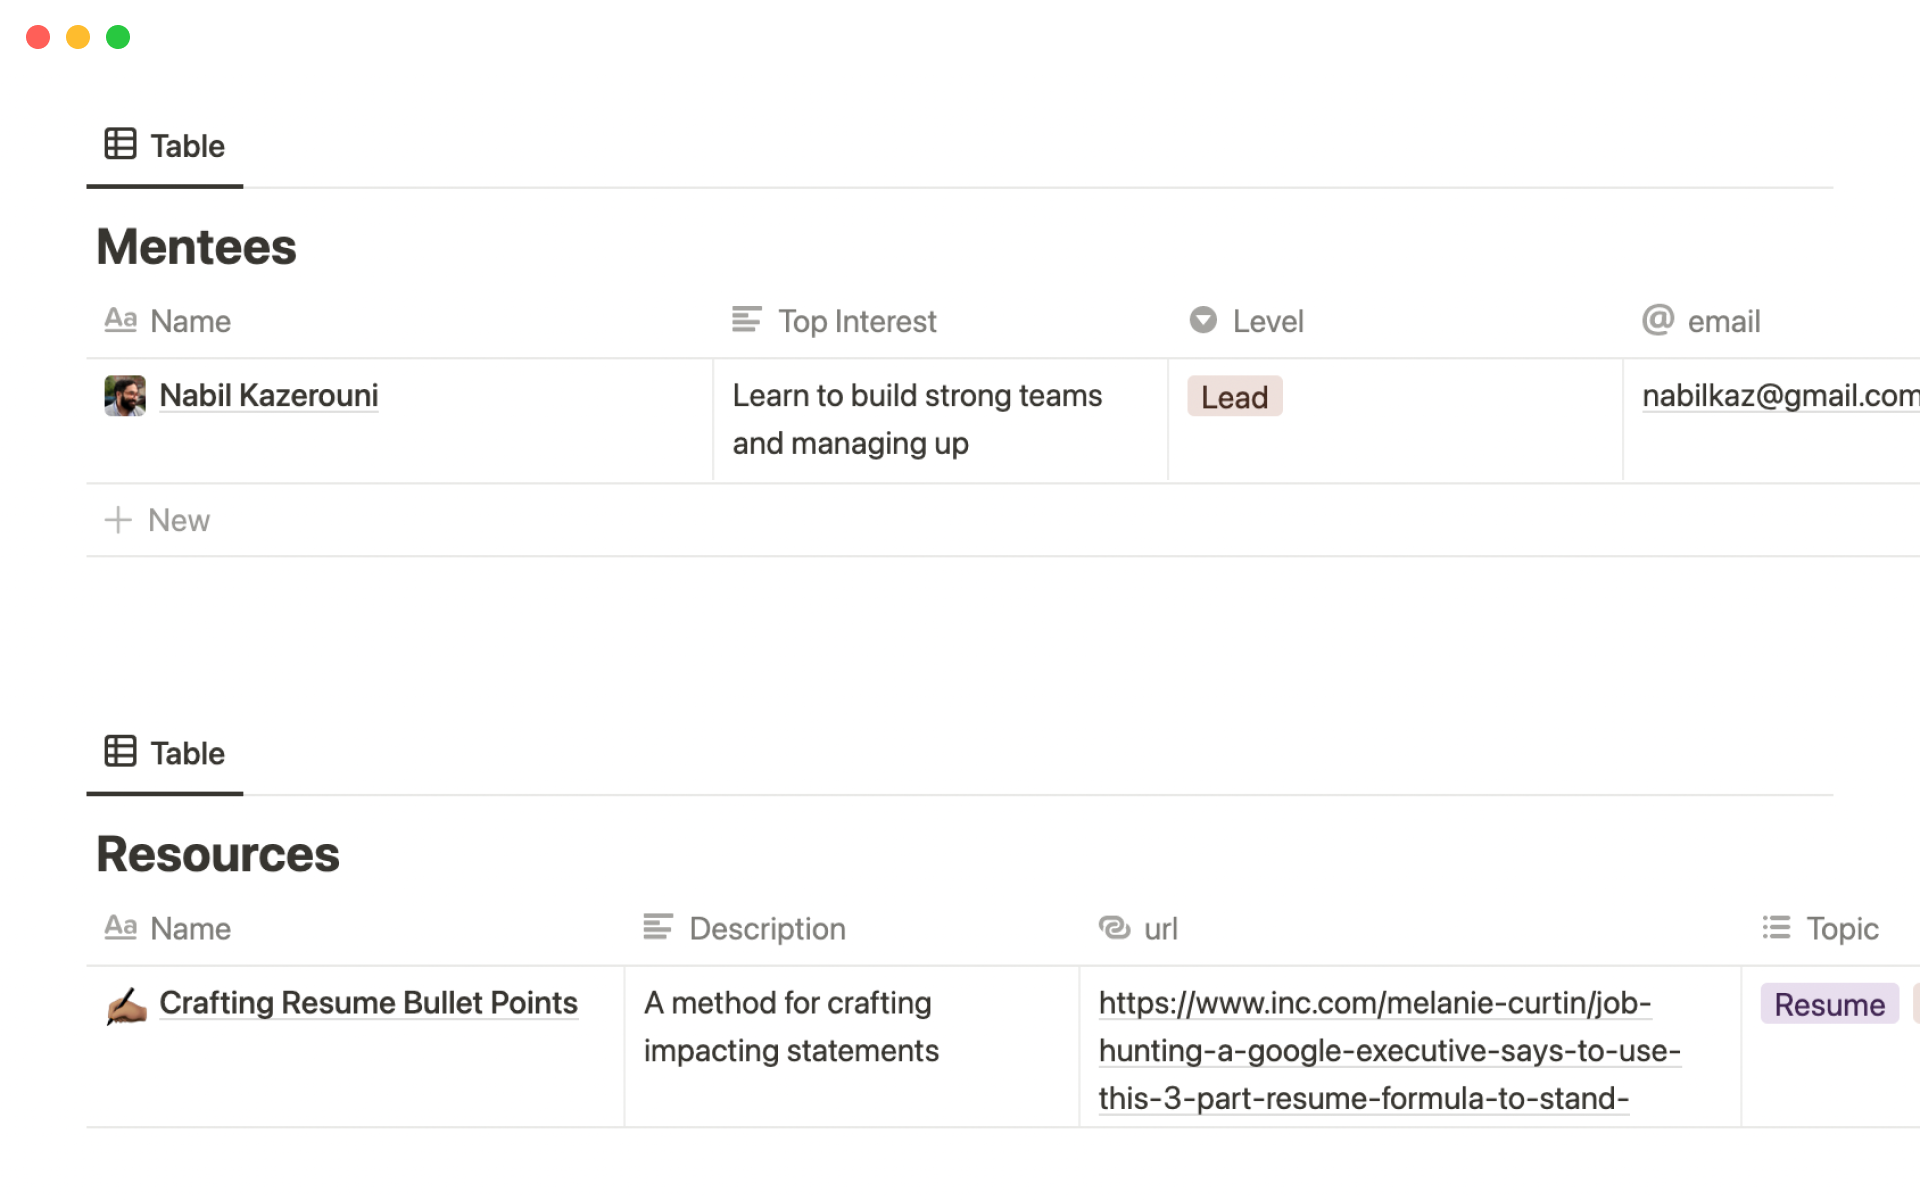Open the Nabil Kazerouni mentee page
The image size is (1920, 1200).
[268, 396]
